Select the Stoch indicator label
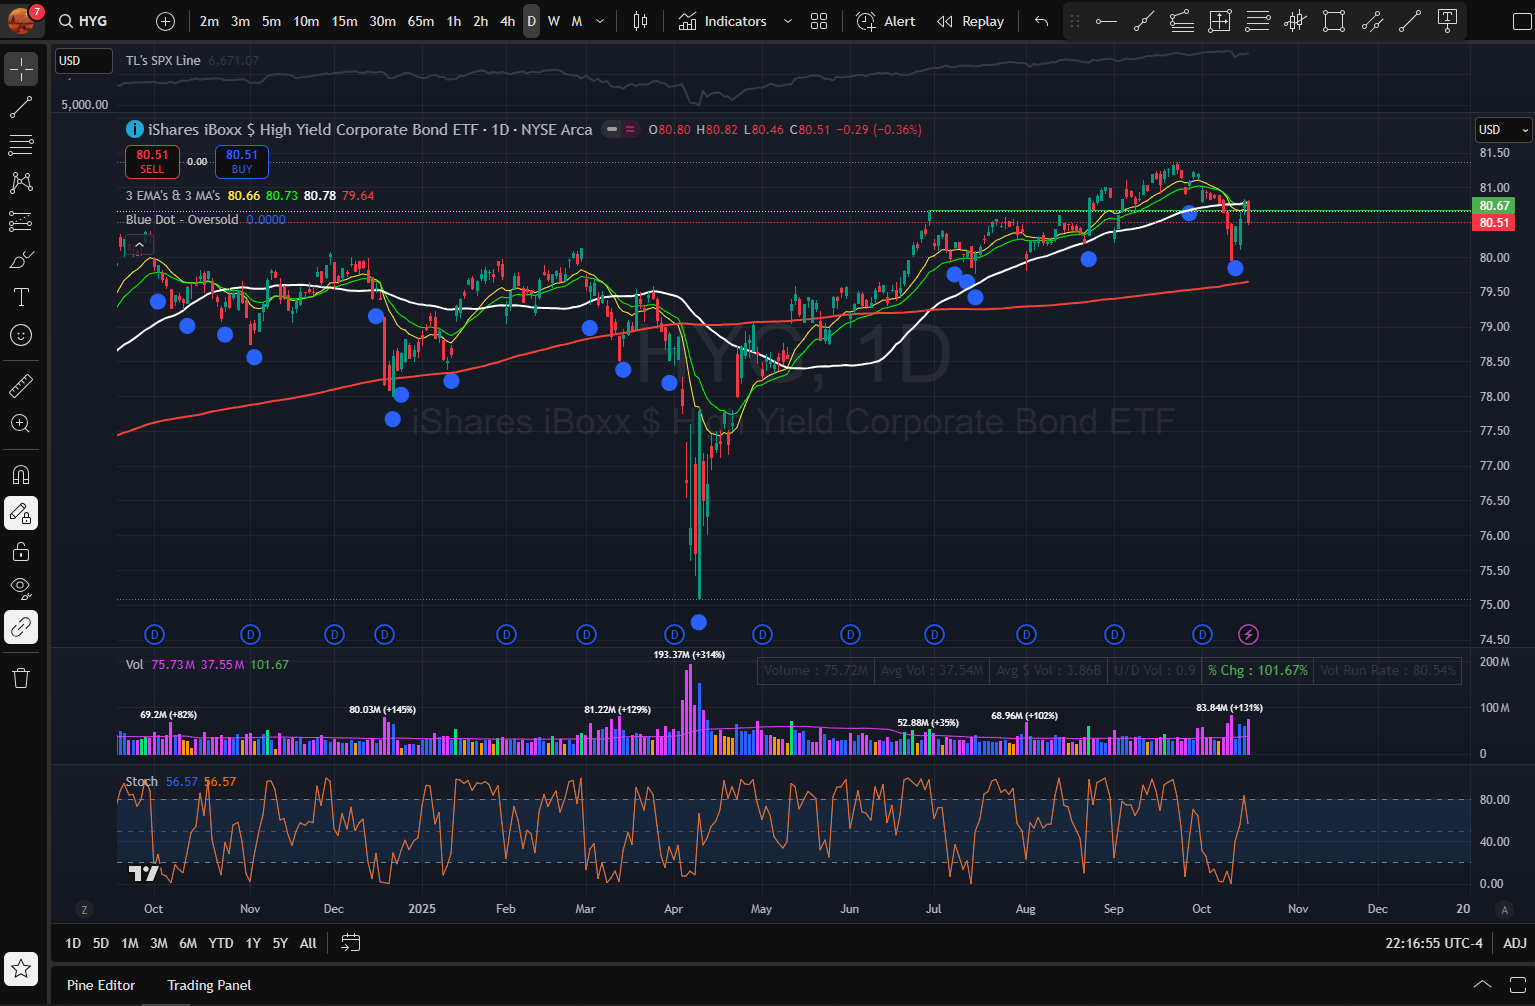 point(141,781)
